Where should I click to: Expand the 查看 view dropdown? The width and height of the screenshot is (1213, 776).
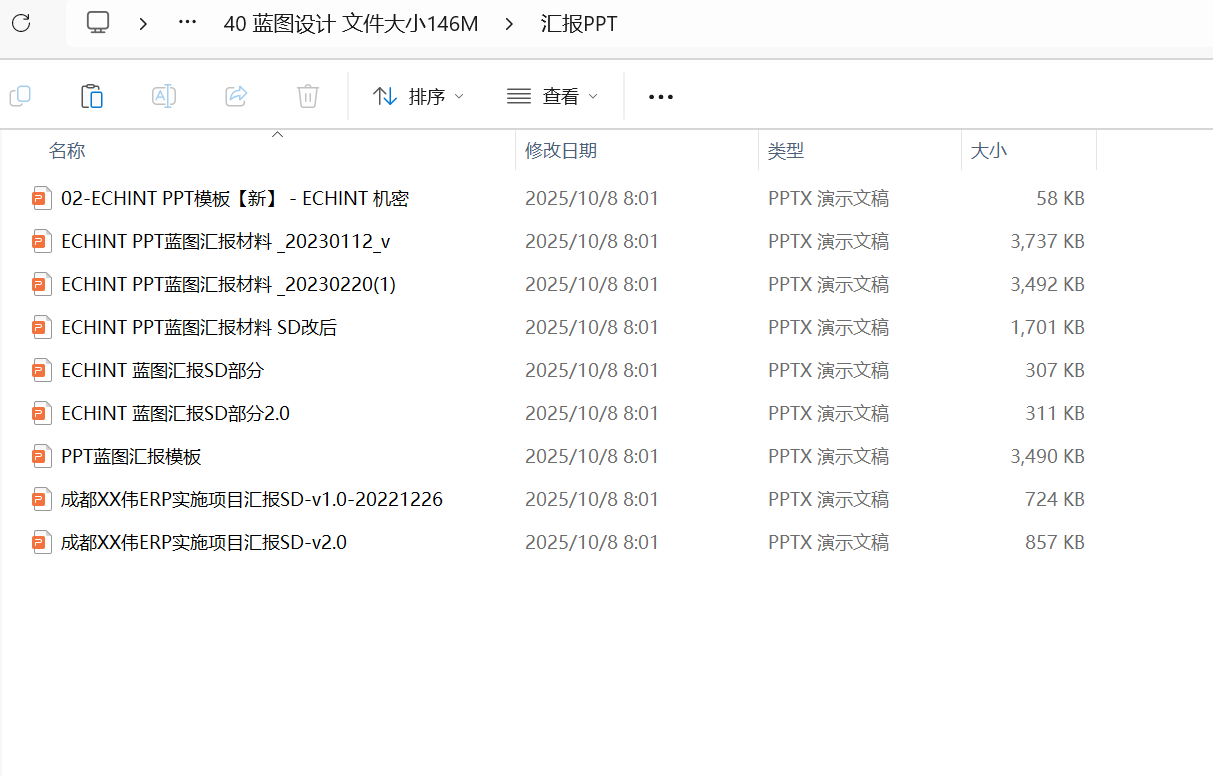(x=552, y=97)
